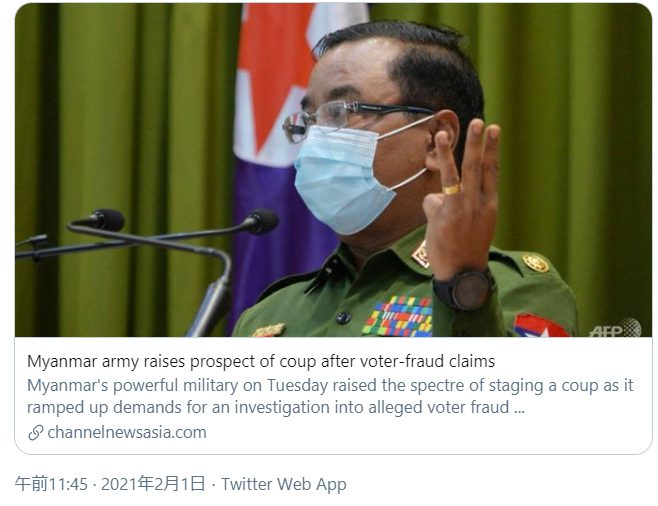Open channelnewsasia.com domain link
Image resolution: width=658 pixels, height=506 pixels.
pos(127,433)
